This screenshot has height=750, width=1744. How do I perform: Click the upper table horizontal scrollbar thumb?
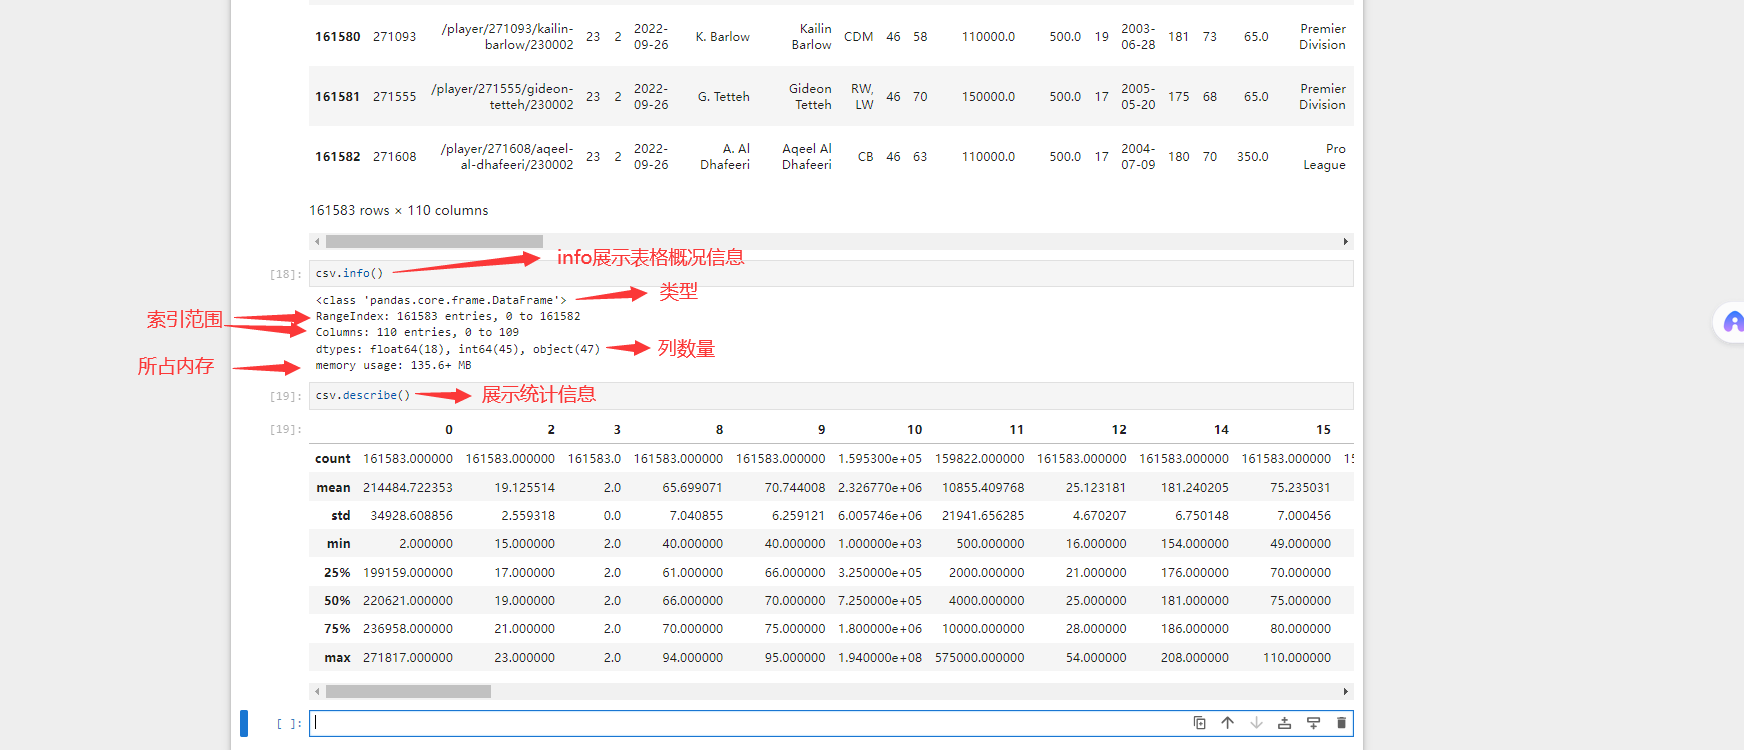coord(434,242)
